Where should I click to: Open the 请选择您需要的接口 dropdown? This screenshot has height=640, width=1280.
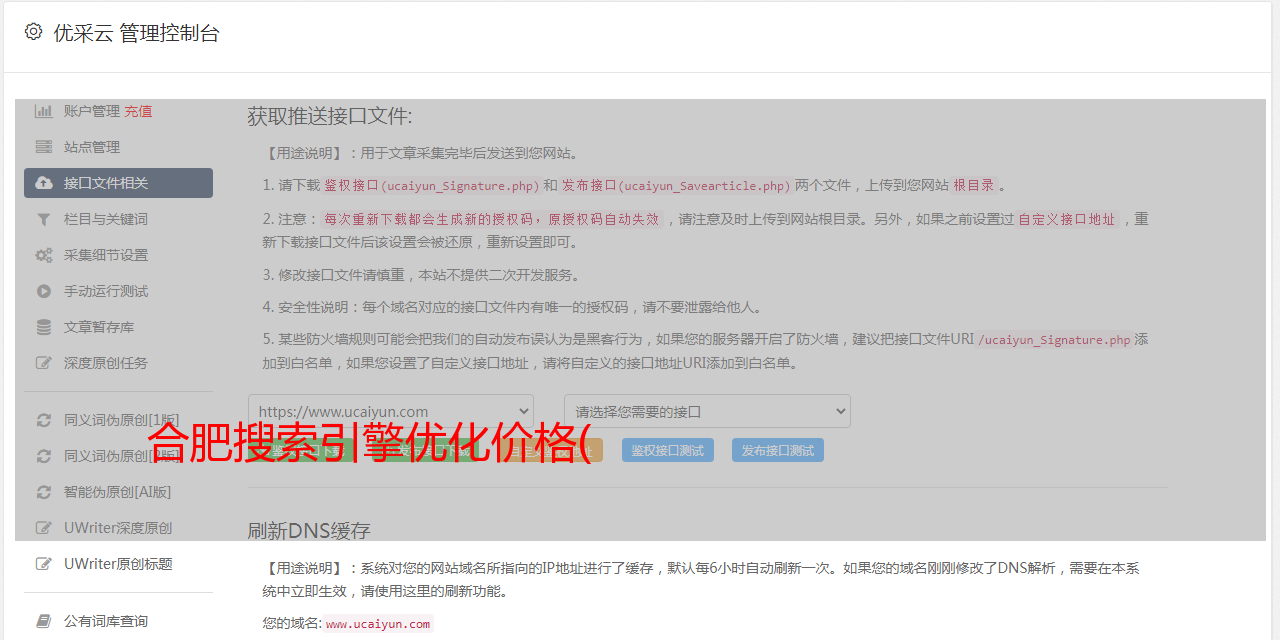pos(707,411)
